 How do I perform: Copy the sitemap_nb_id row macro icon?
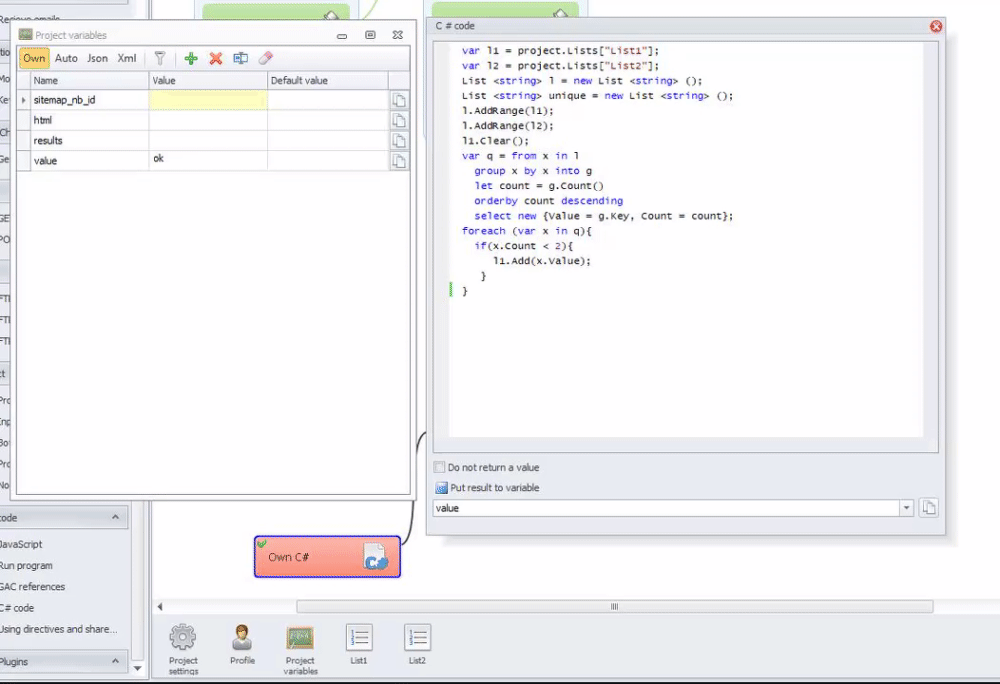399,100
